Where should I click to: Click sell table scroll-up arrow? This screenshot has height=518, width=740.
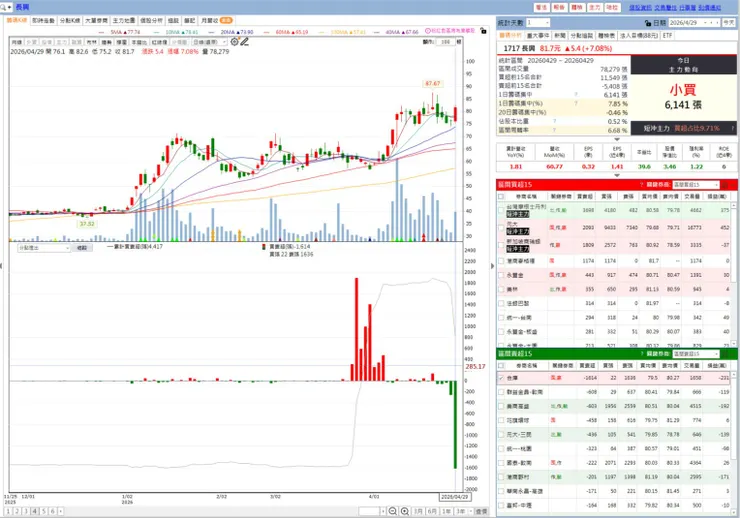point(733,375)
